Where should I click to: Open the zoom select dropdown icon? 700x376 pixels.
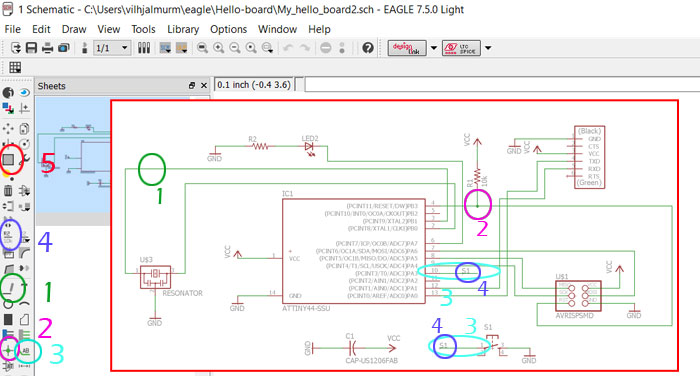point(267,48)
